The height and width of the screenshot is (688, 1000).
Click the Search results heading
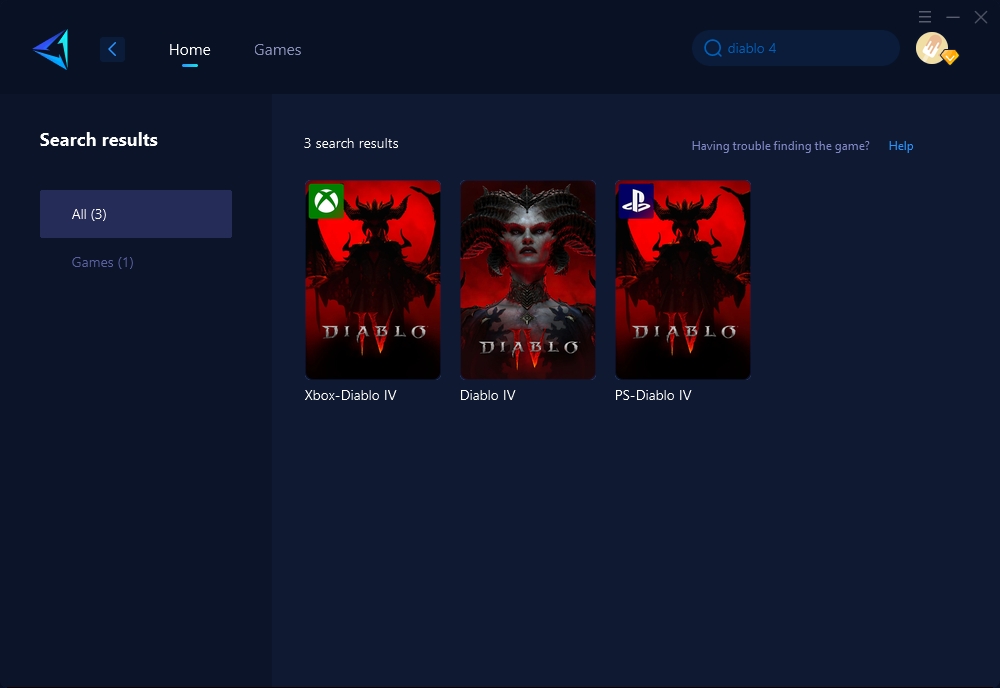(99, 140)
